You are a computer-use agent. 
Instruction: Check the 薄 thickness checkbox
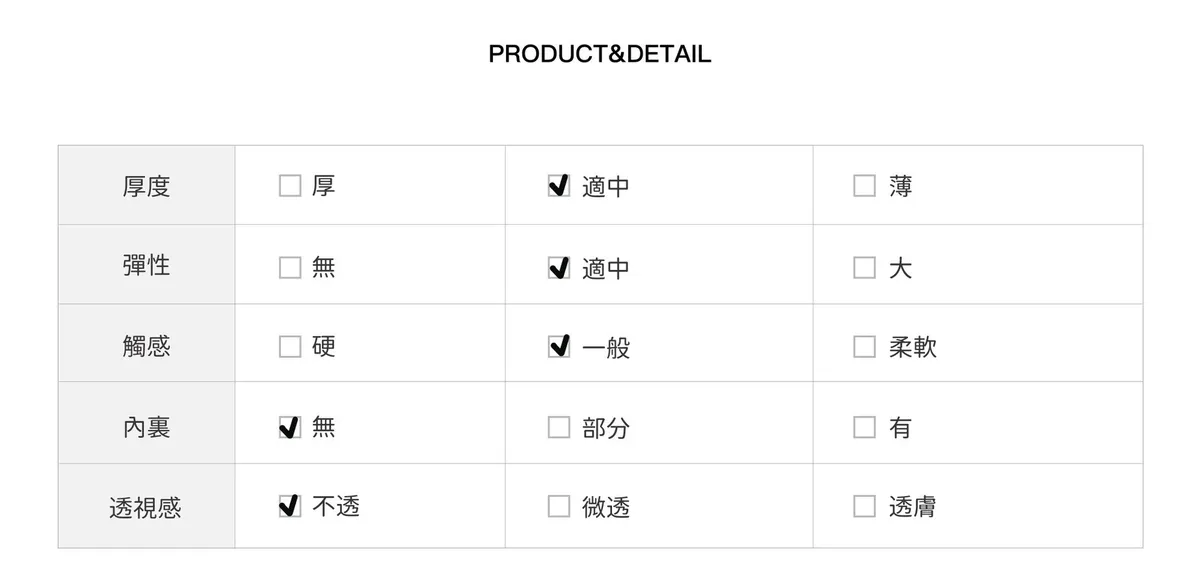coord(864,186)
